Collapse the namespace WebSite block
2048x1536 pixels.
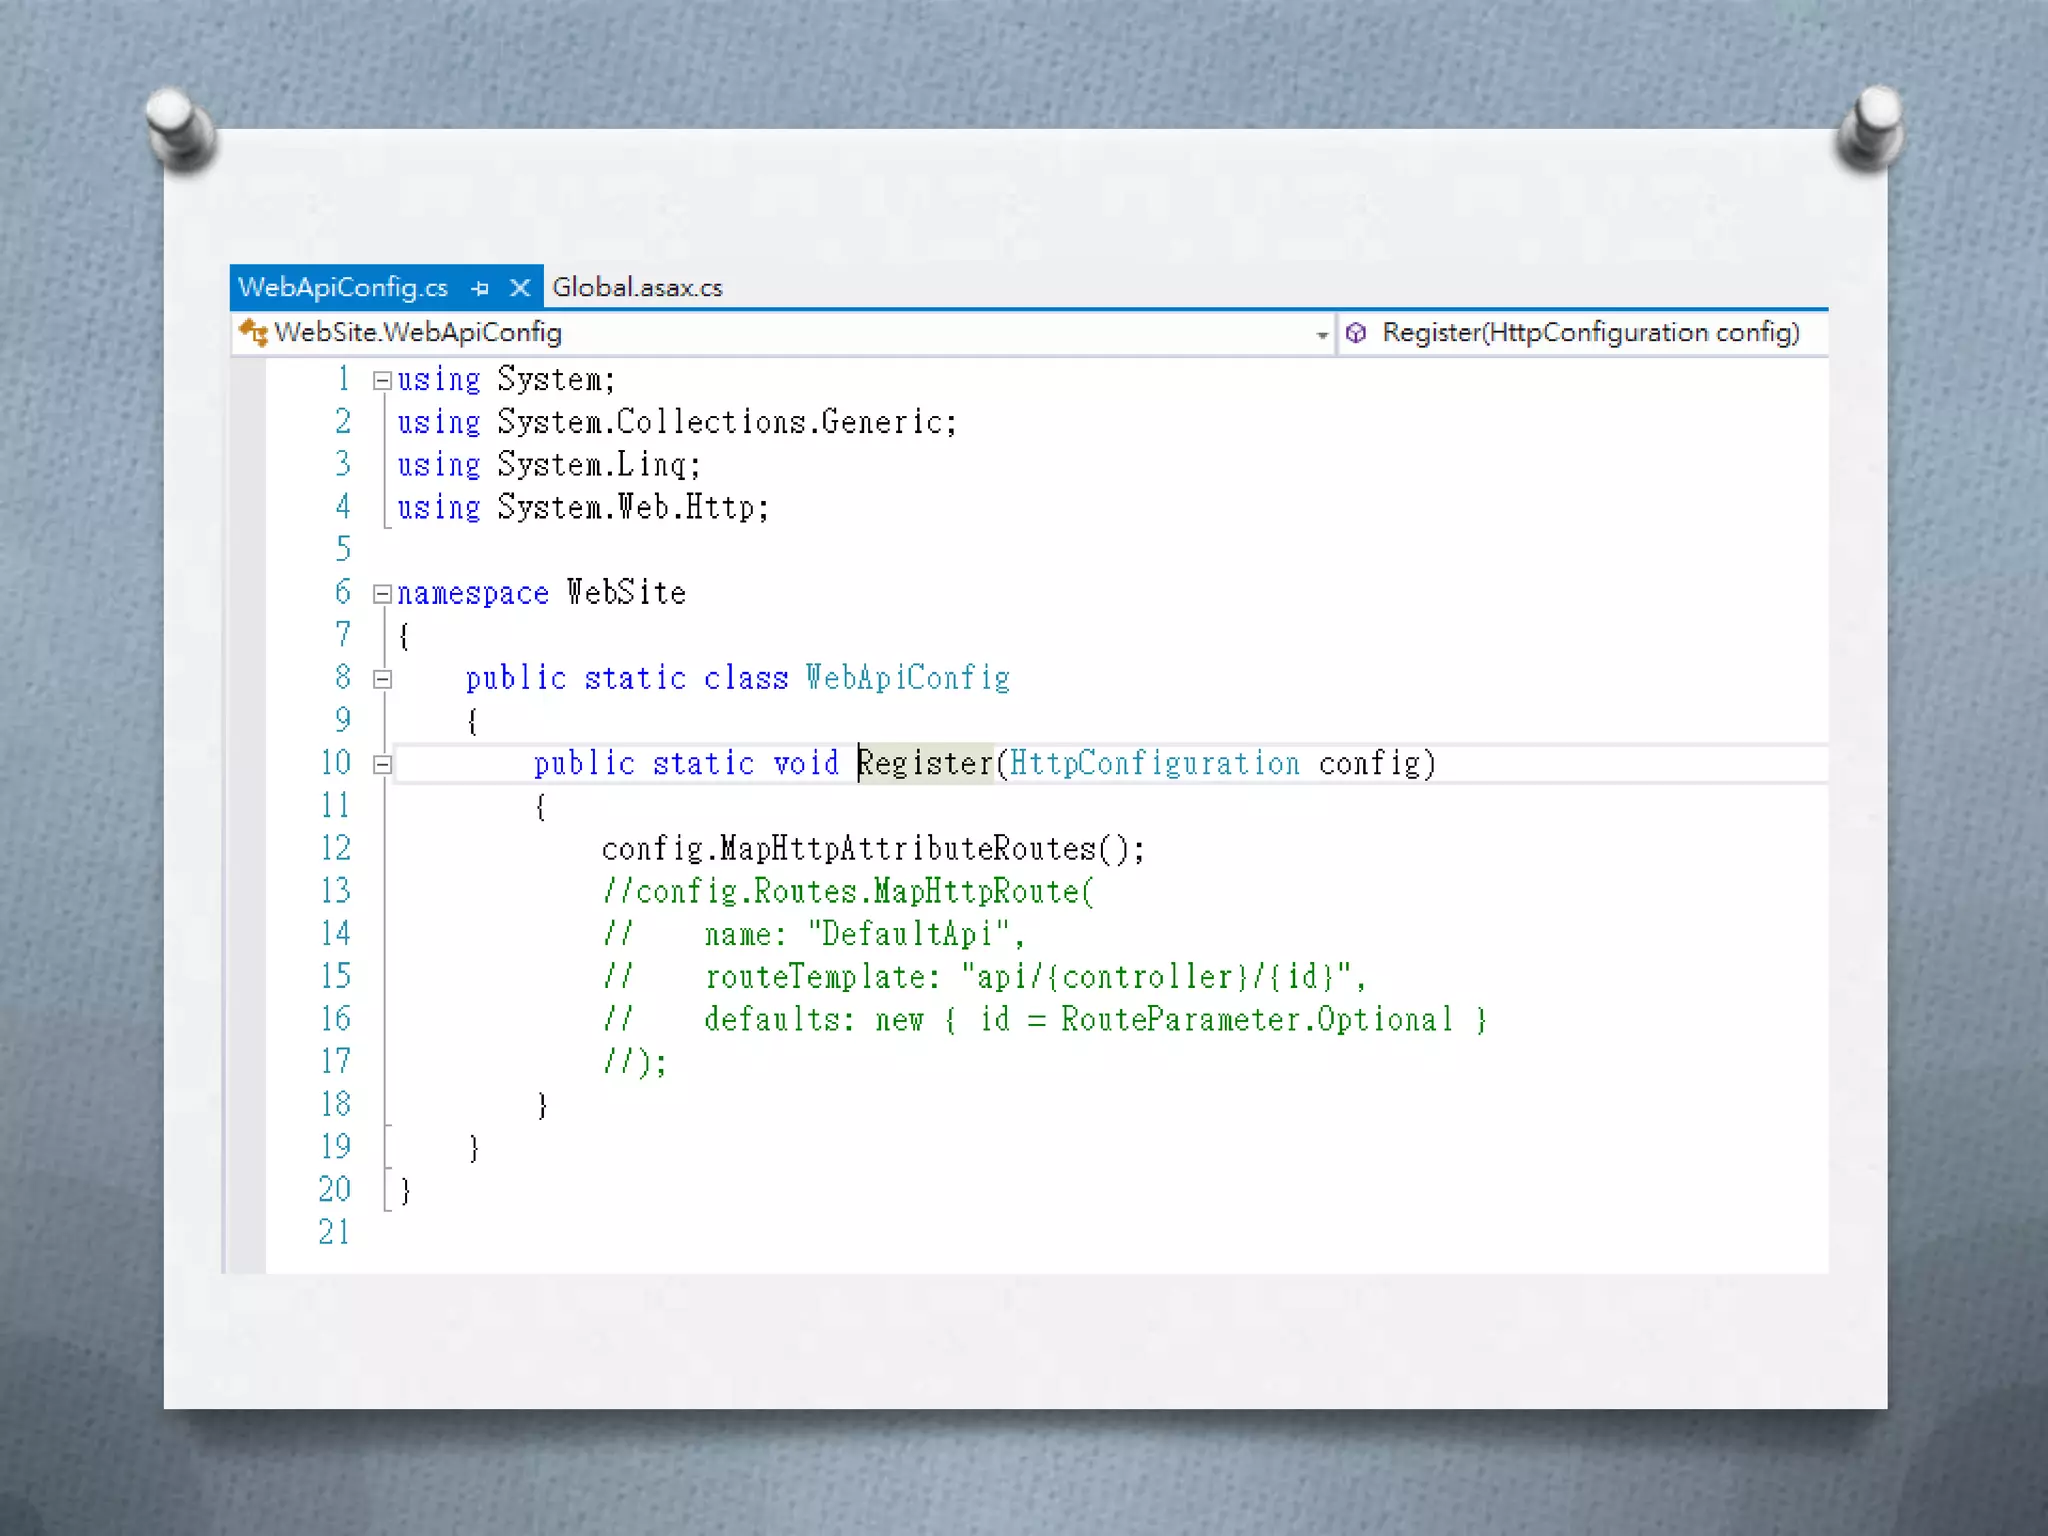pyautogui.click(x=381, y=594)
